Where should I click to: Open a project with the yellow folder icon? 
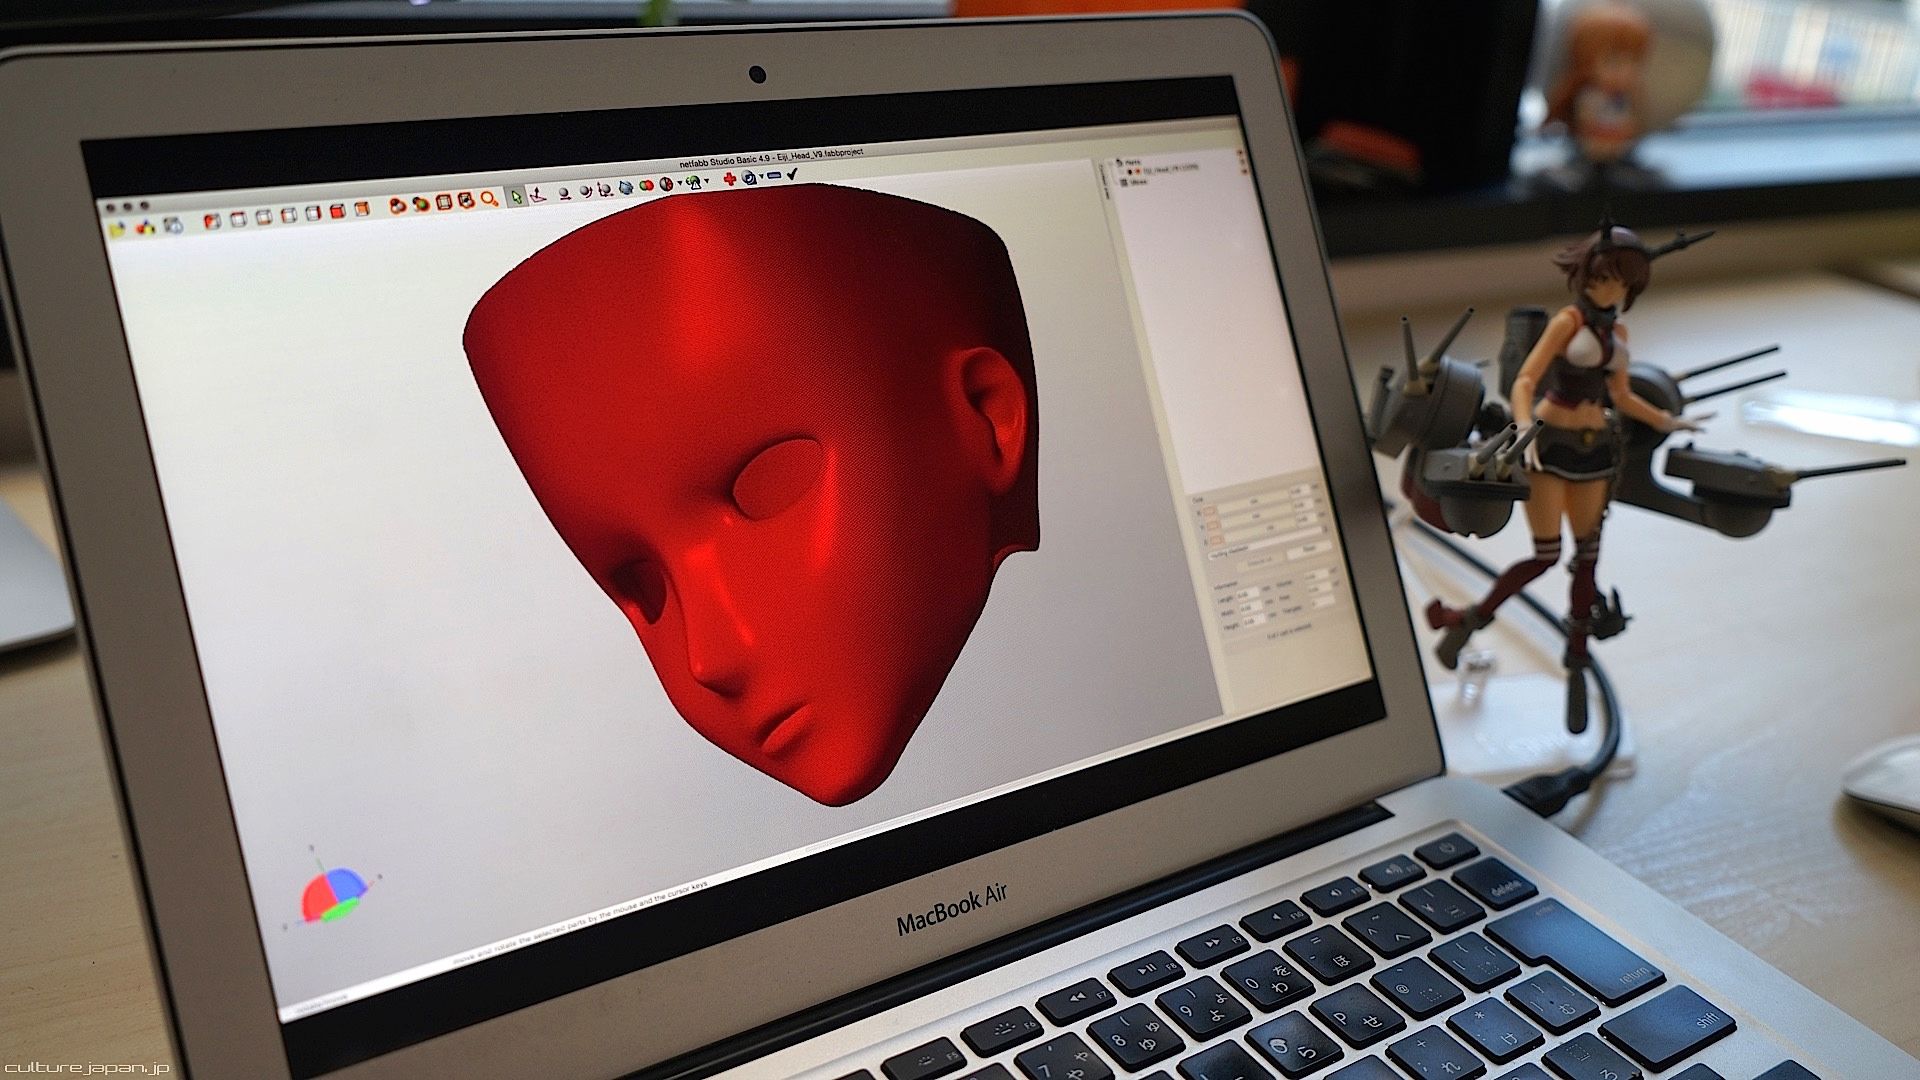pyautogui.click(x=117, y=230)
